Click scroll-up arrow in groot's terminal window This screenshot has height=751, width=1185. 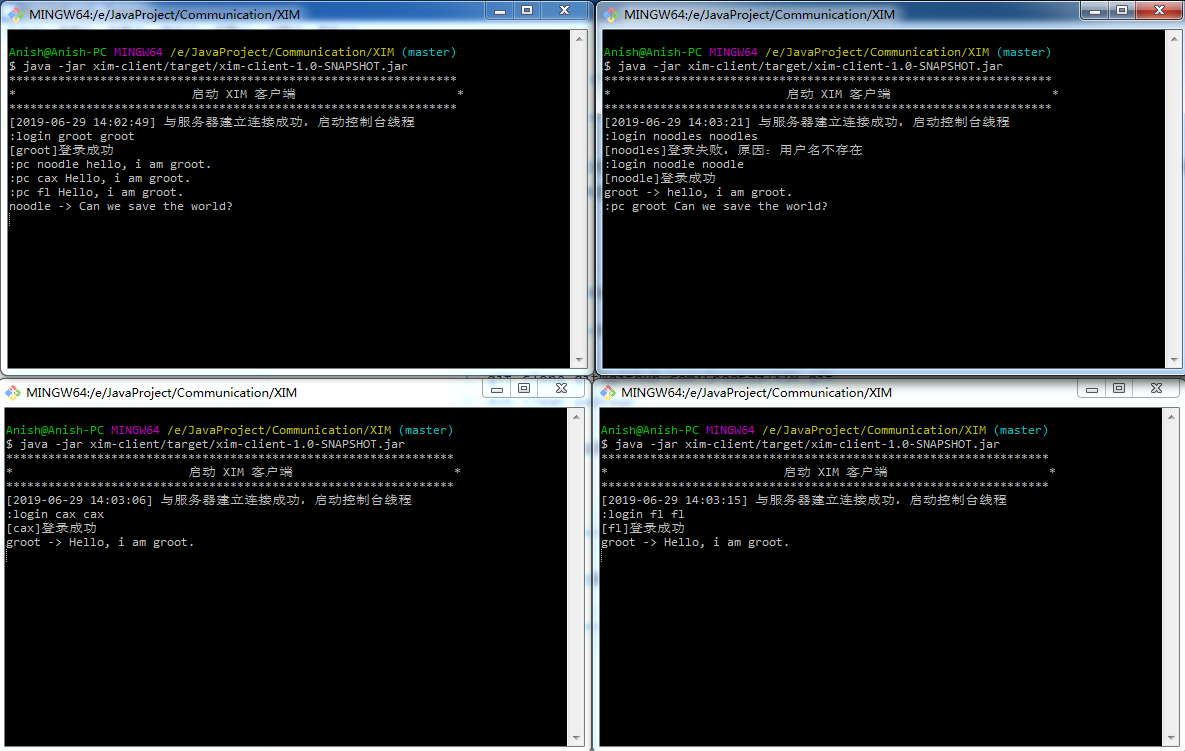point(579,39)
